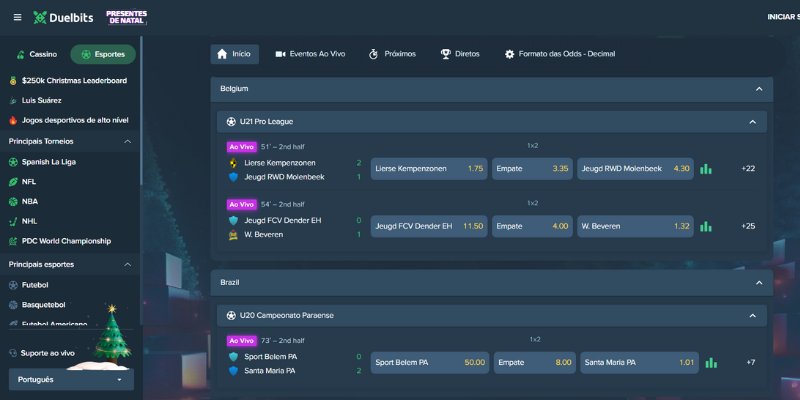Image resolution: width=800 pixels, height=400 pixels.
Task: Click the basketball icon beside NBA
Action: (x=13, y=202)
